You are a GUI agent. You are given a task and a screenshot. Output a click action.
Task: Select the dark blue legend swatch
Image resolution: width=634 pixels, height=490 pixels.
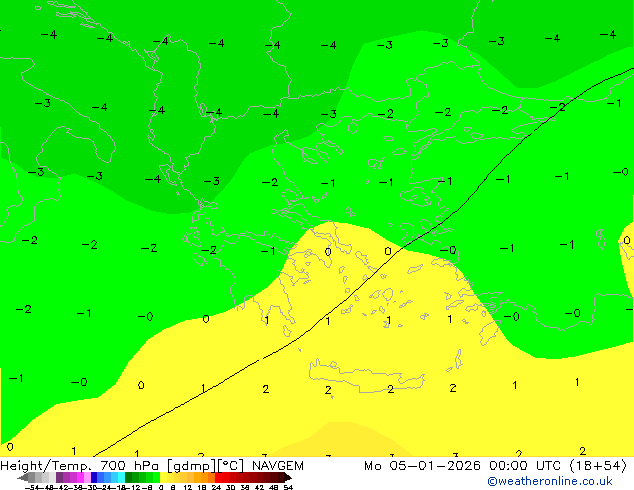coord(94,477)
